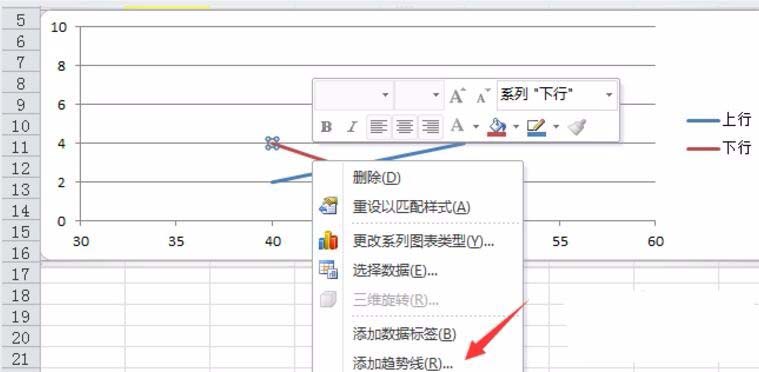
Task: Click vertical axis label 0
Action: click(x=61, y=222)
